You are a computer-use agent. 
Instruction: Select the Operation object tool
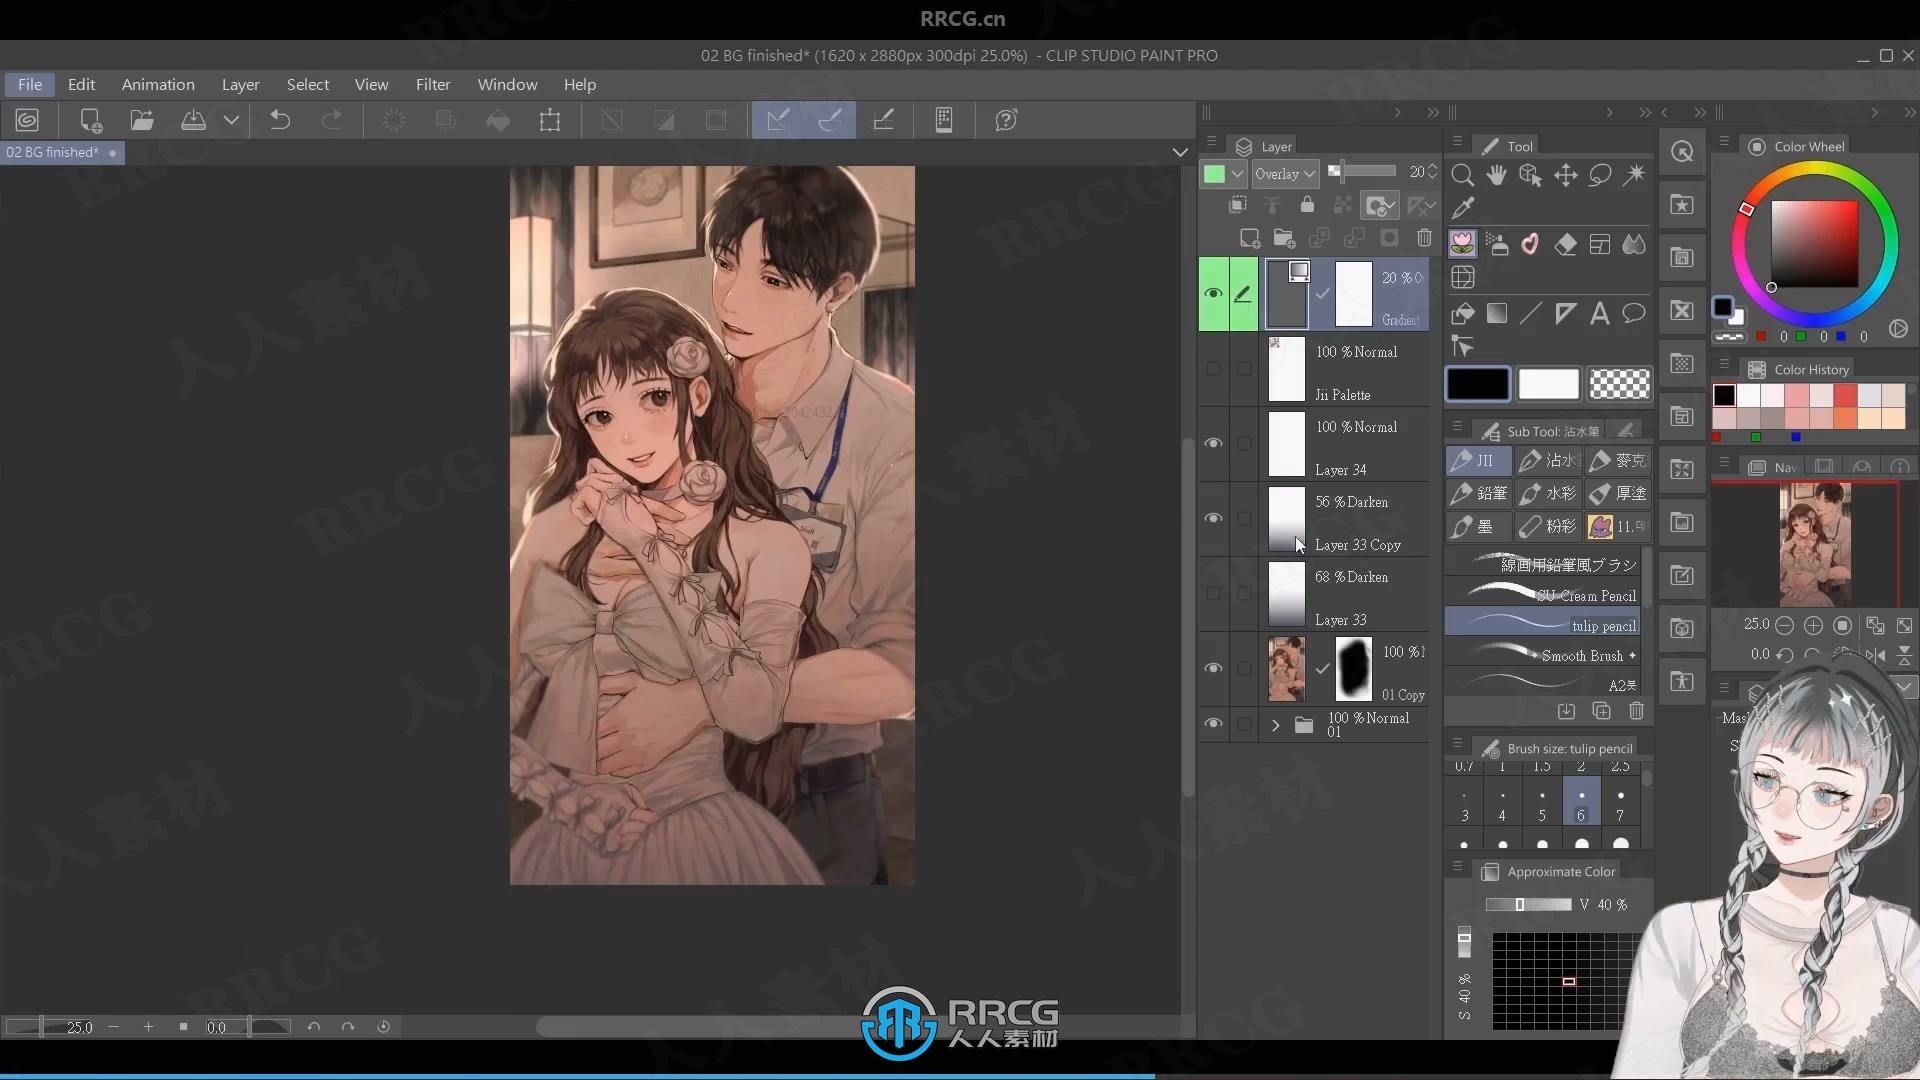tap(1530, 175)
